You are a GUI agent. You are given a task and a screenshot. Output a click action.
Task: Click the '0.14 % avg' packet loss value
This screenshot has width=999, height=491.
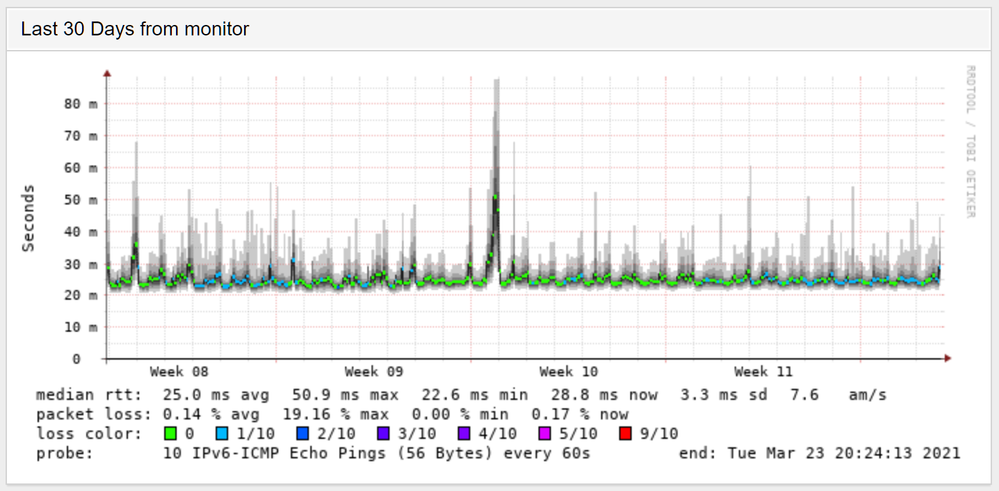click(x=211, y=415)
